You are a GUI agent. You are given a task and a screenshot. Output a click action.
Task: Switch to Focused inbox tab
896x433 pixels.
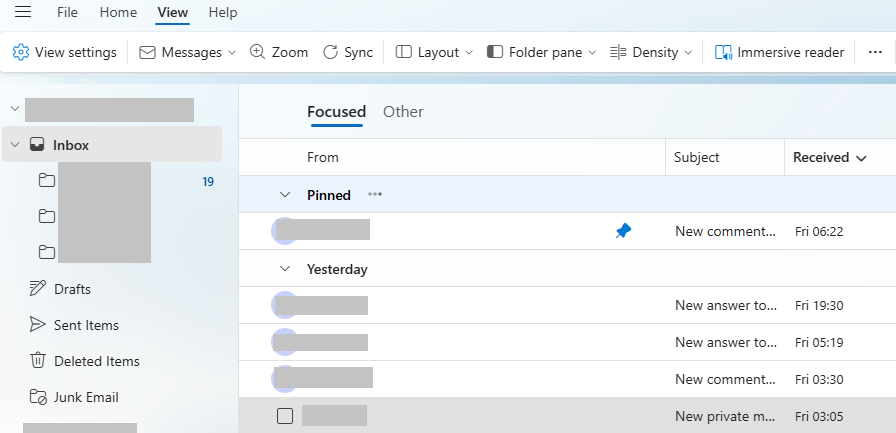pos(337,112)
